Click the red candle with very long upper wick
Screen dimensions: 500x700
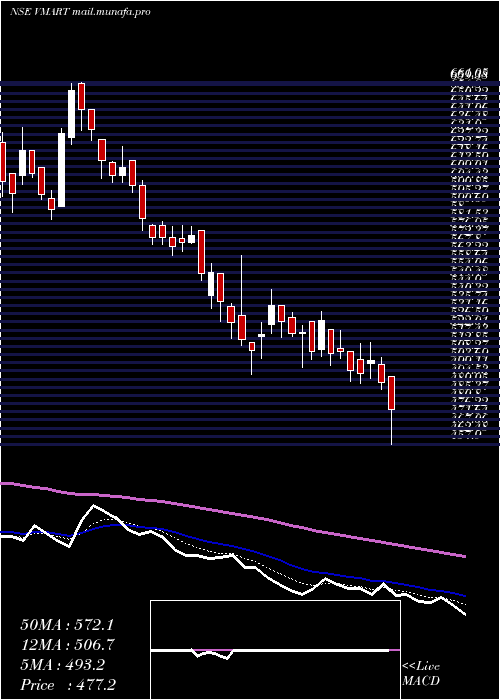click(242, 327)
